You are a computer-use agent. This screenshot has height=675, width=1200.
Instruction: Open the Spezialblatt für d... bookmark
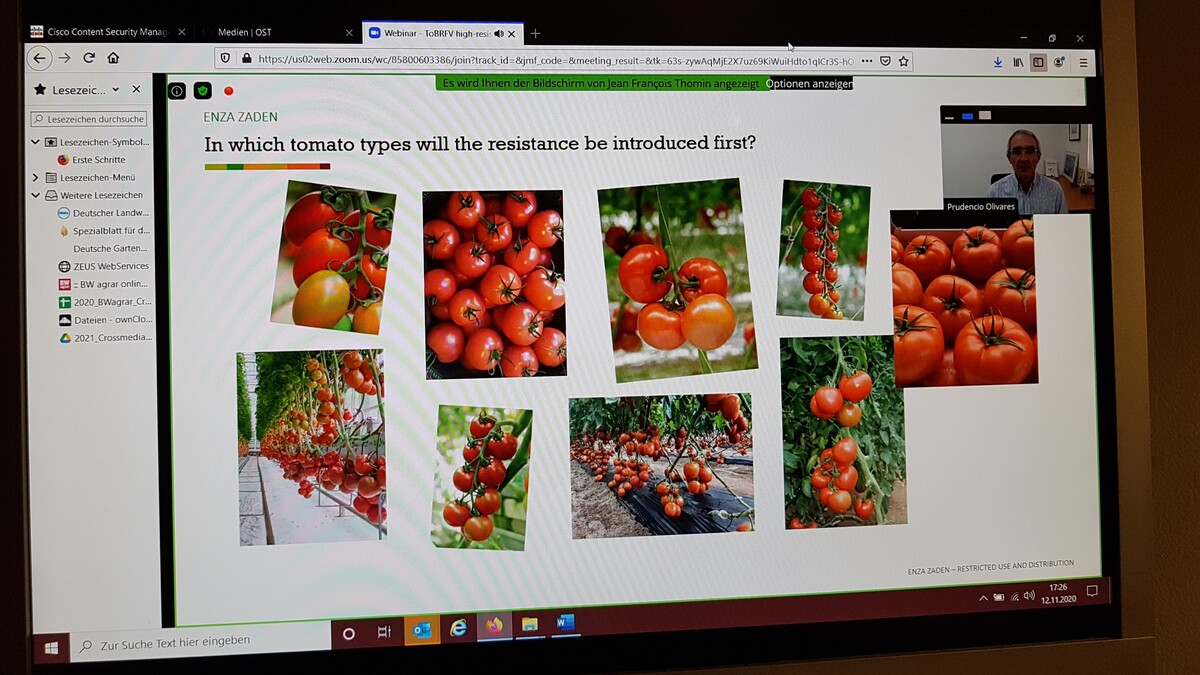pos(104,231)
